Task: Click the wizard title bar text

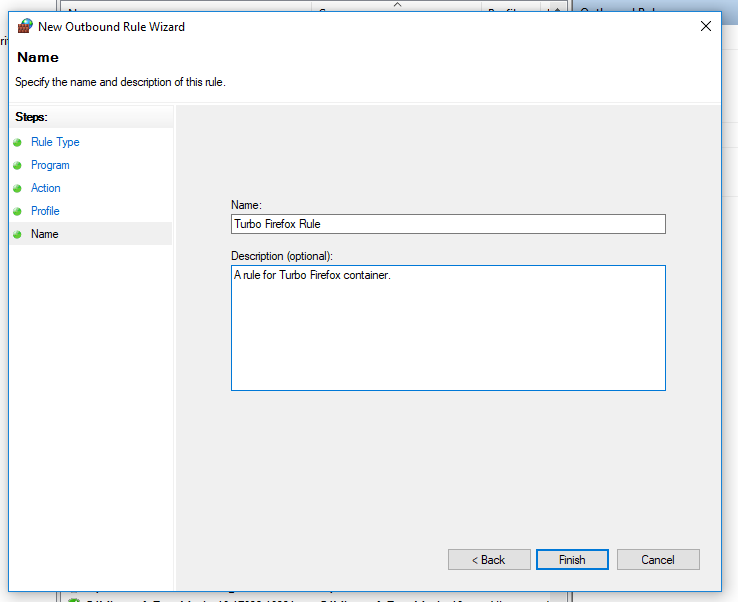Action: pos(111,27)
